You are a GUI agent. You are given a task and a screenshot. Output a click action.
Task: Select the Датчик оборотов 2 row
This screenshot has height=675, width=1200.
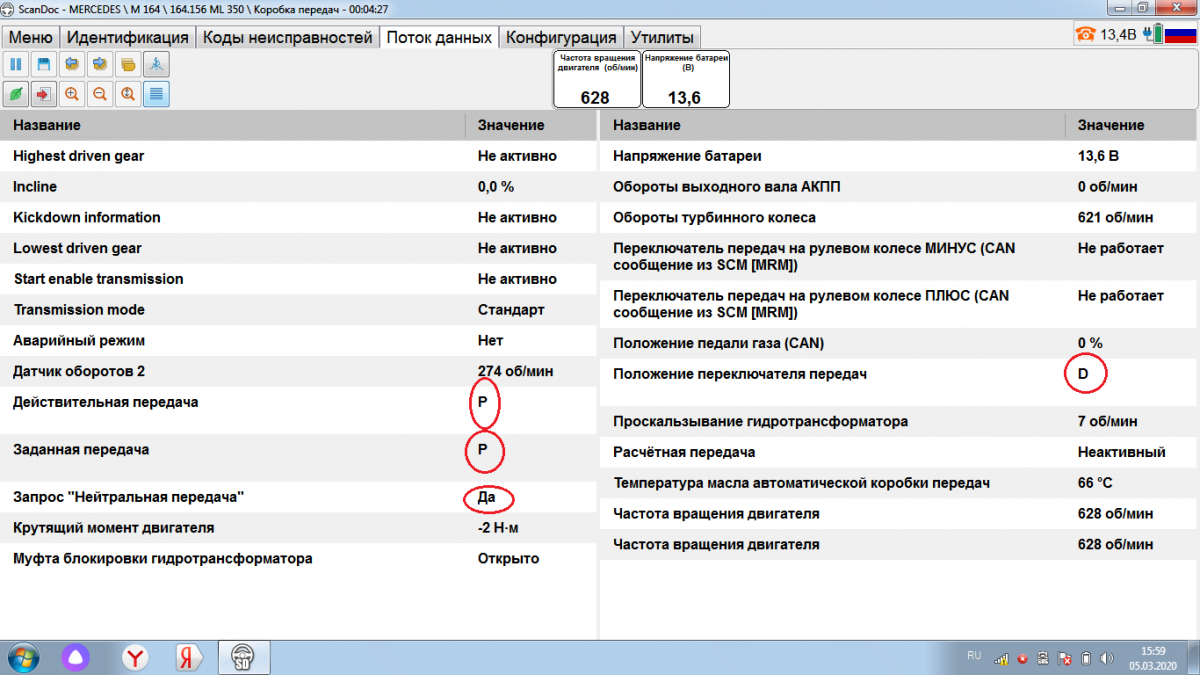click(x=298, y=371)
